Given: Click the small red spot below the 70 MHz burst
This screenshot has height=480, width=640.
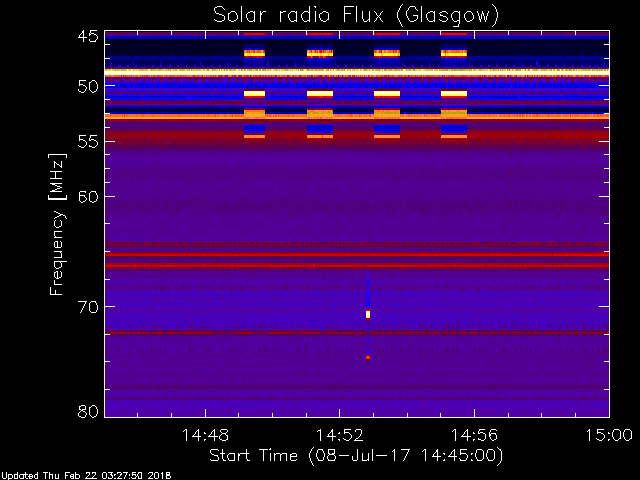Looking at the screenshot, I should pos(368,358).
